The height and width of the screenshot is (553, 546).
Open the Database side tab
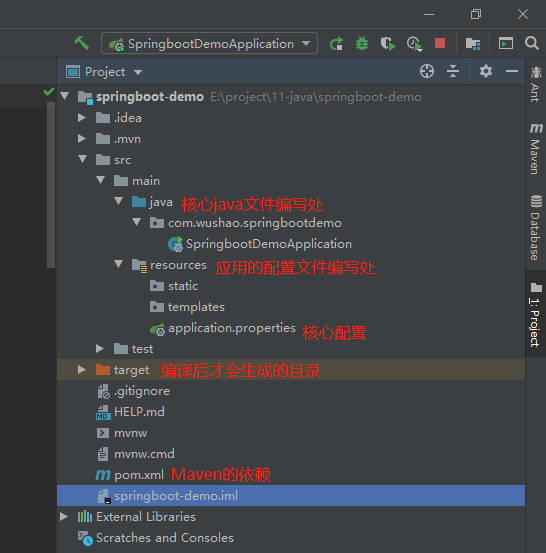click(536, 228)
